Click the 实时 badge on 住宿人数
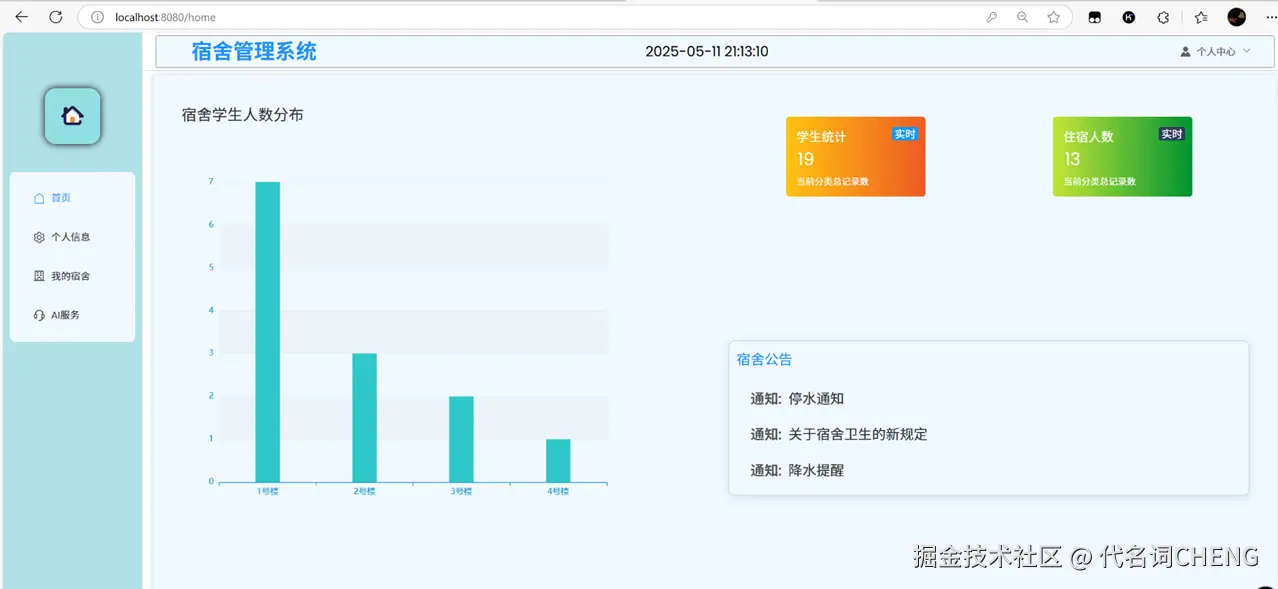1278x589 pixels. (x=1171, y=134)
